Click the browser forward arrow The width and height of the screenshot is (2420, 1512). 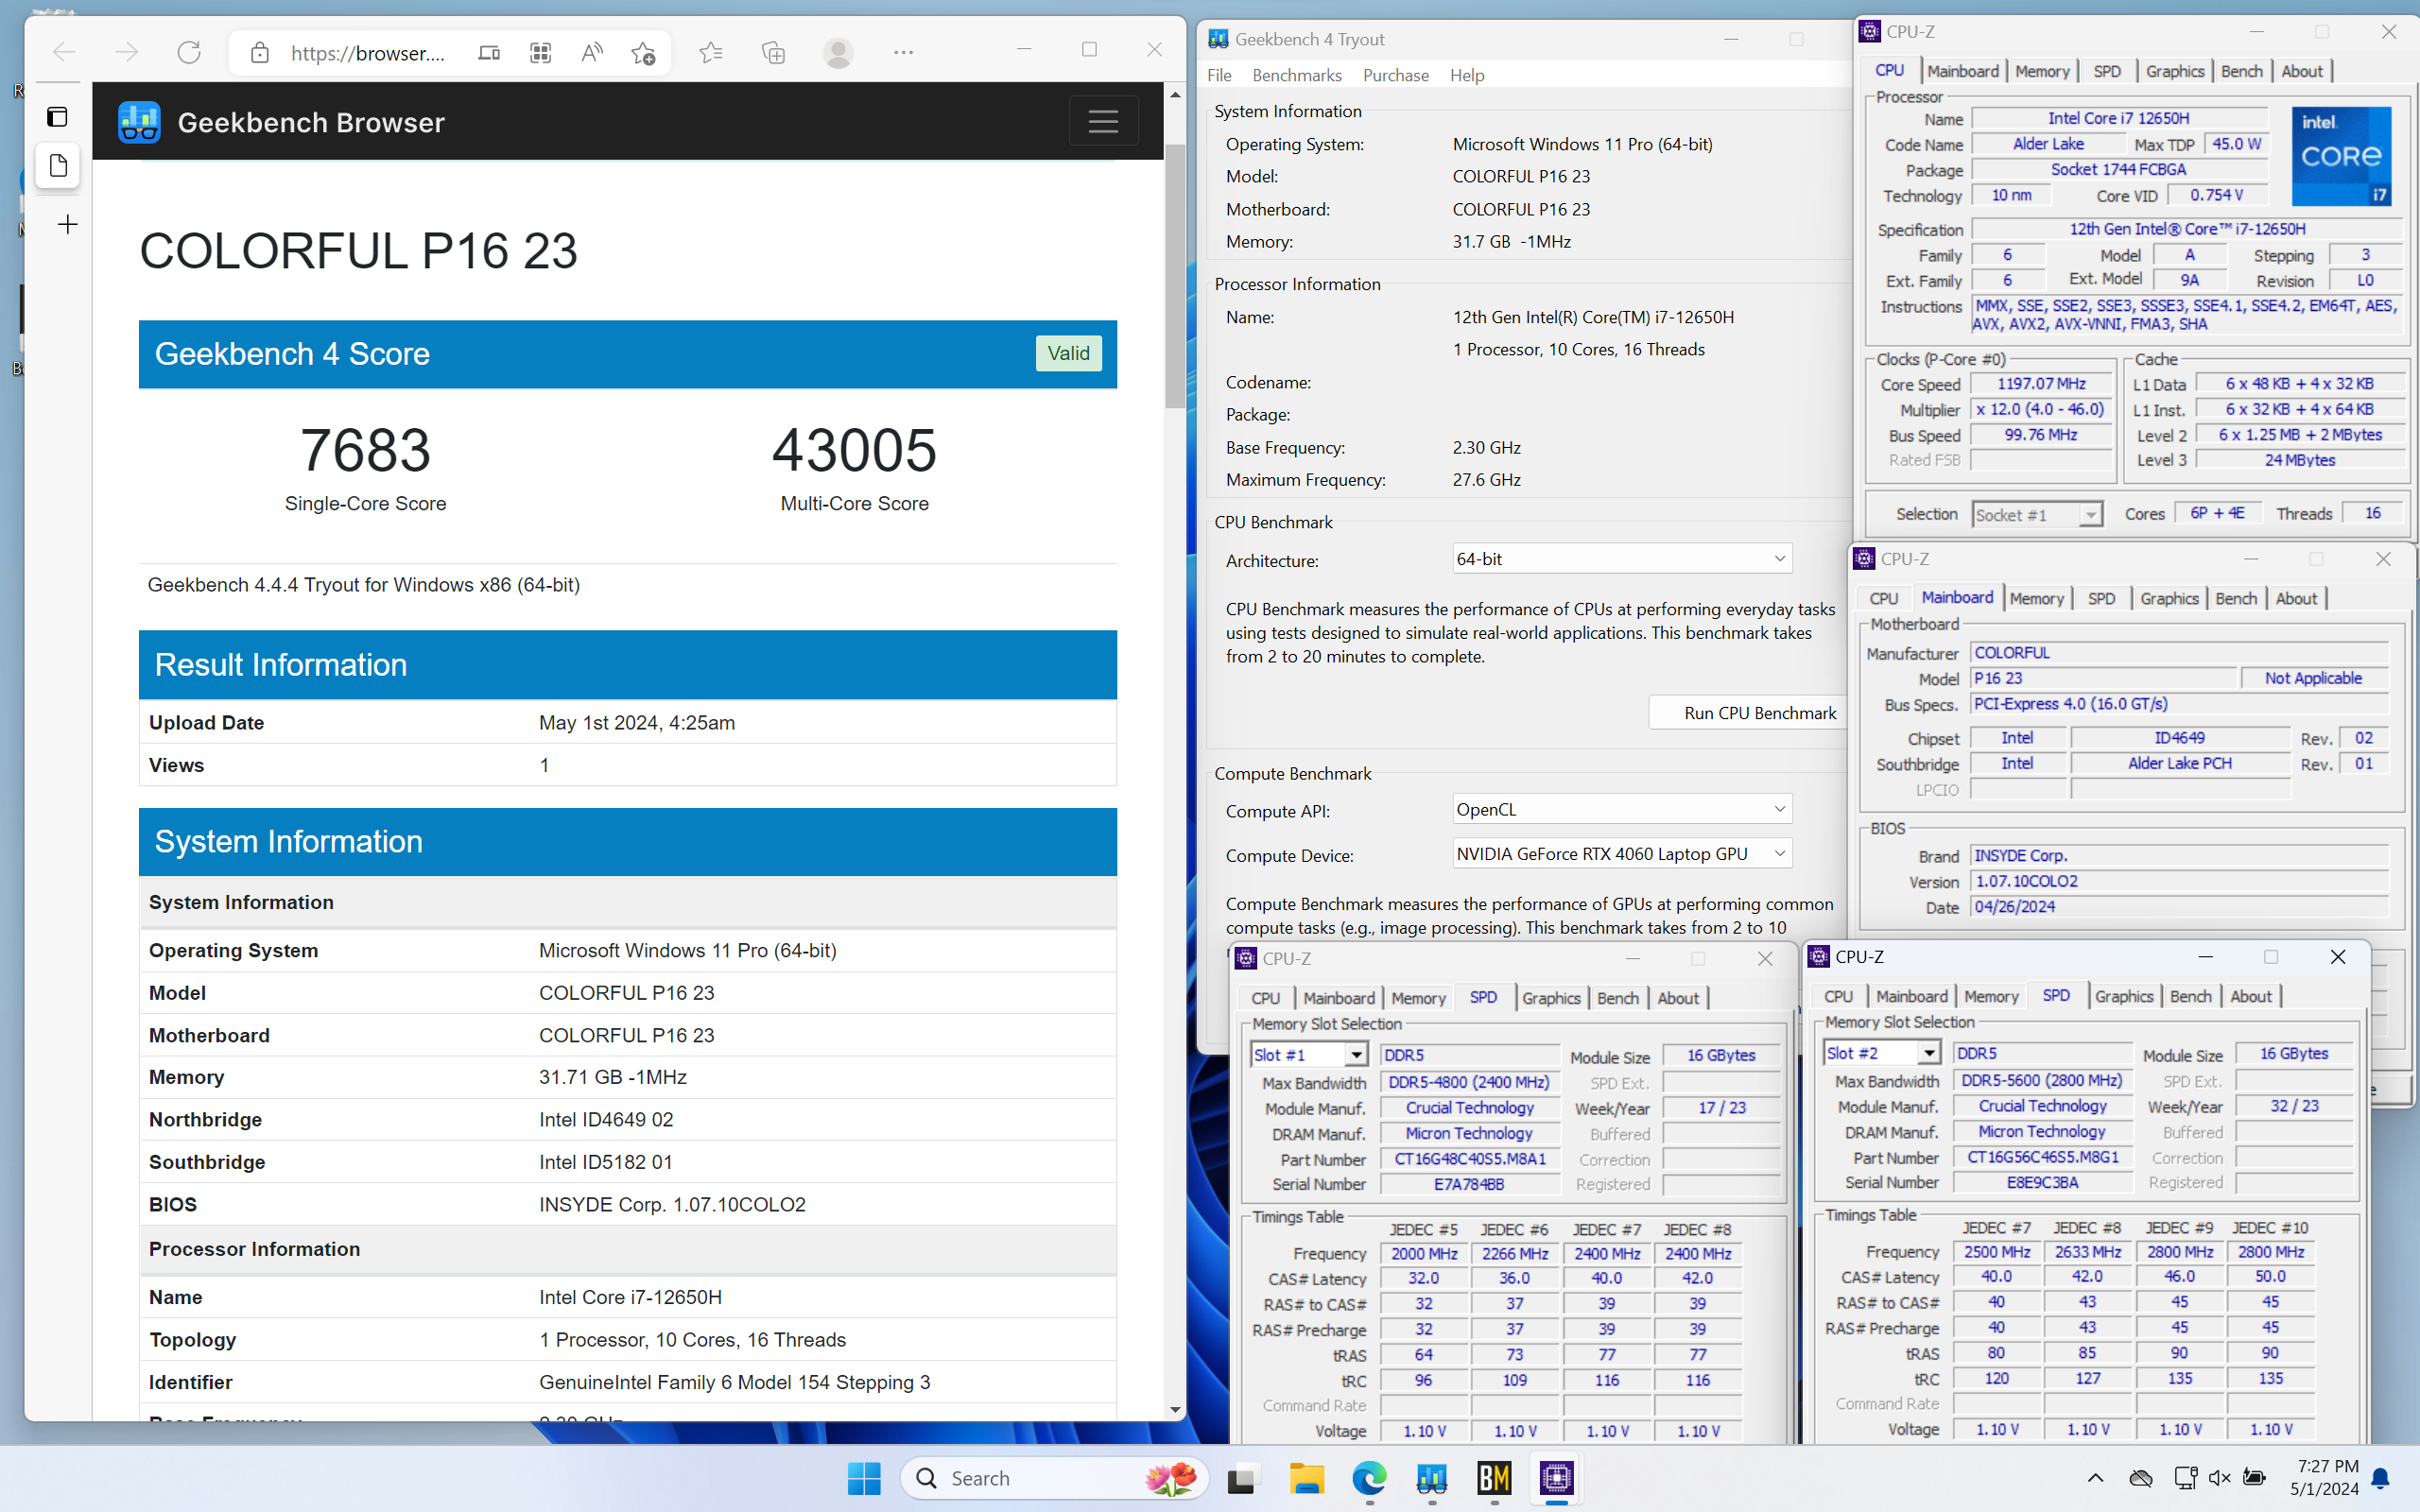[x=126, y=52]
